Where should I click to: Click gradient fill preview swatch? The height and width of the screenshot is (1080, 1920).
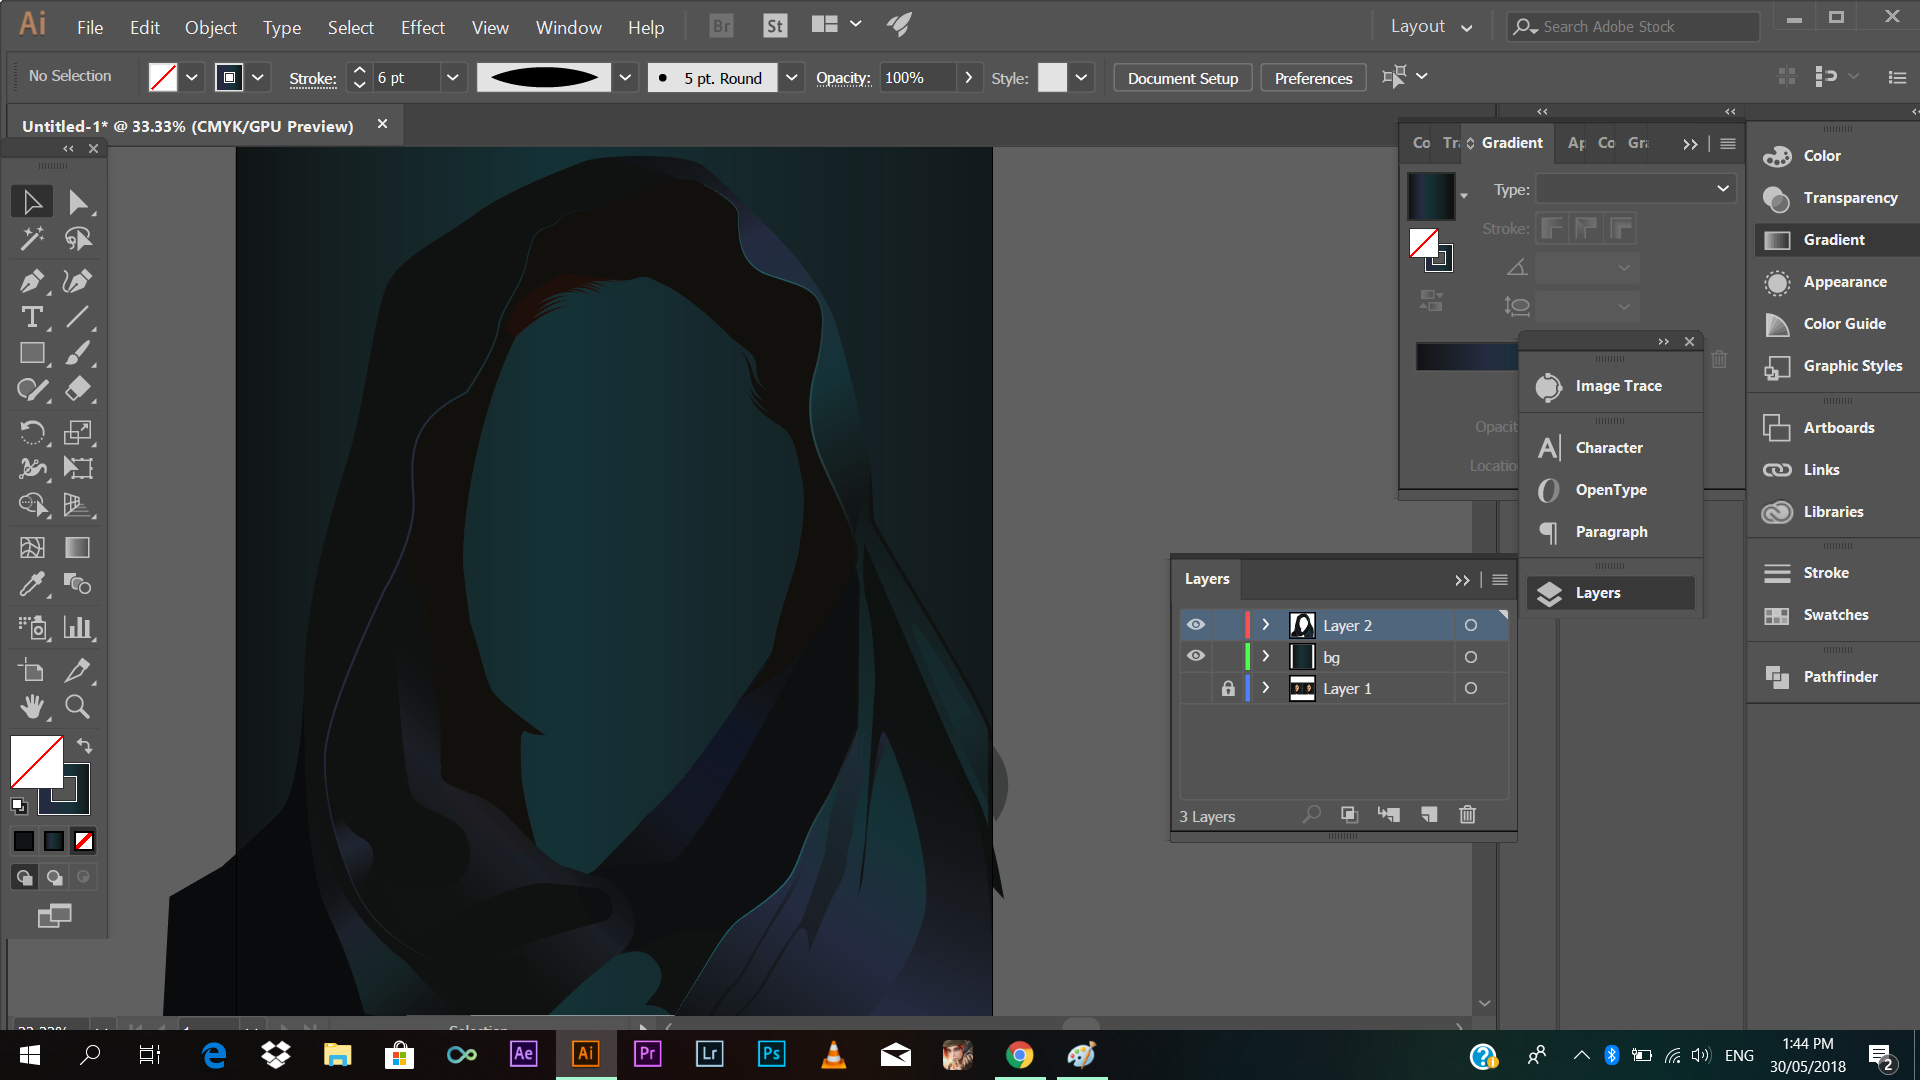(x=1431, y=196)
